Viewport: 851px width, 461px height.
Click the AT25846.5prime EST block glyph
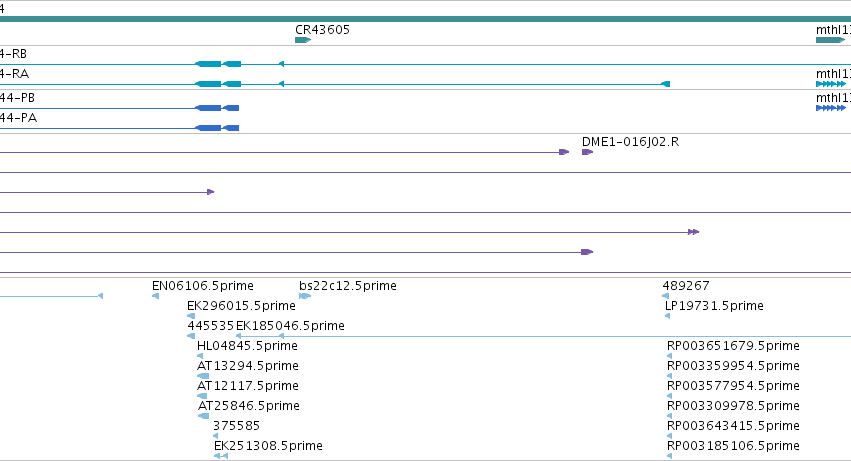[204, 416]
